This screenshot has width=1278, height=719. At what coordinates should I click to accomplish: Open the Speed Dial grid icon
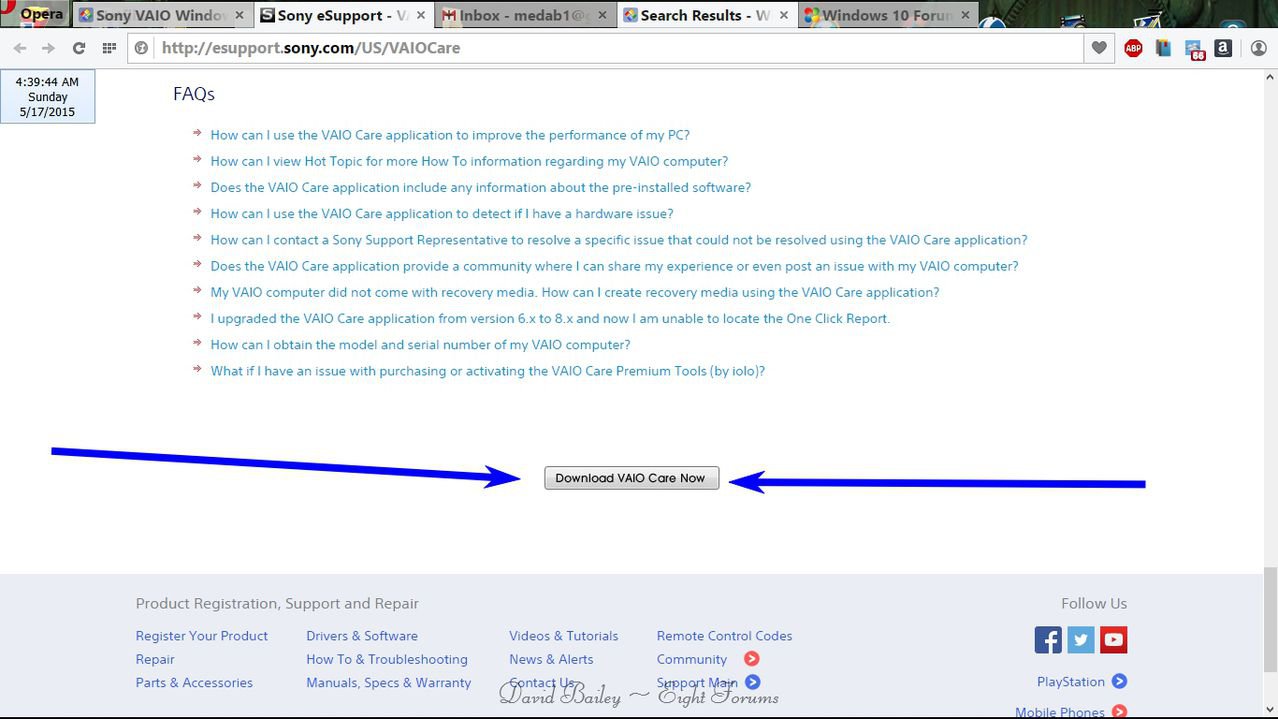click(x=109, y=48)
